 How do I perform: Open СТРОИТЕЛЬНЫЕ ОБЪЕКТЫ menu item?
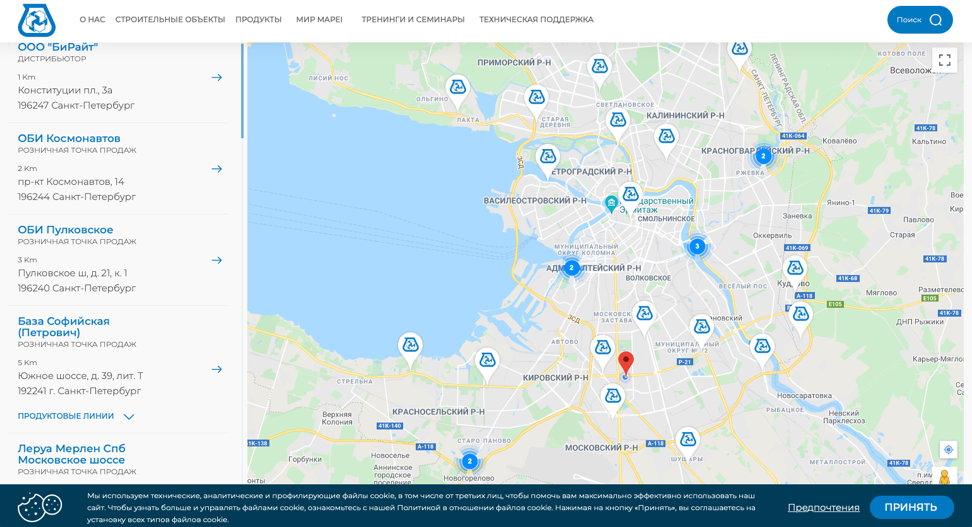170,19
